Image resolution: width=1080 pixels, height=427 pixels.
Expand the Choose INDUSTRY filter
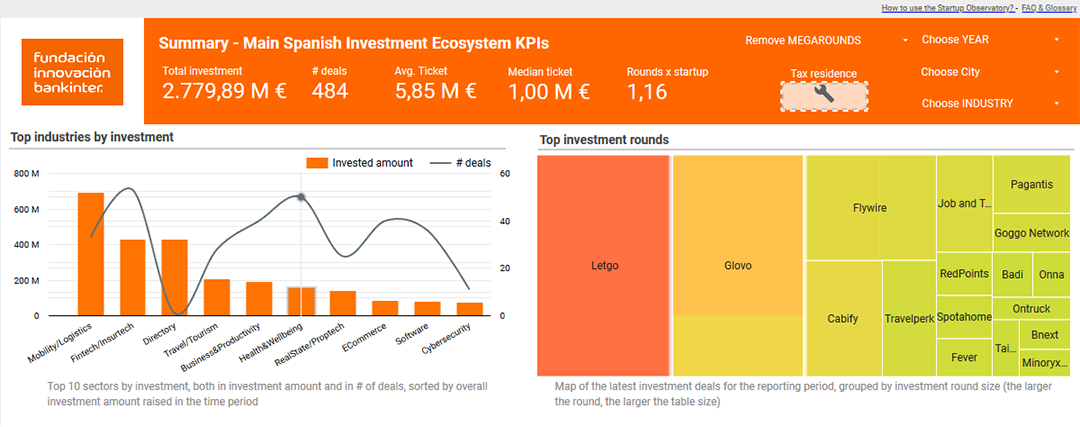(x=990, y=103)
